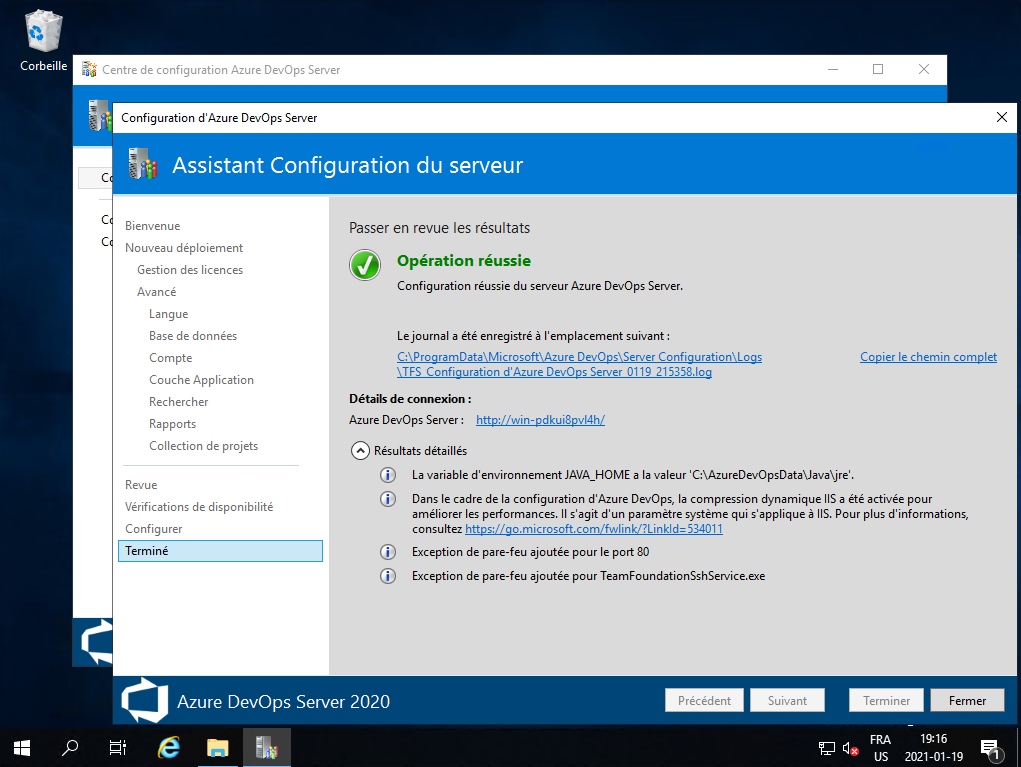Click the muted volume tray icon
Screen dimensions: 1021x767
point(851,748)
